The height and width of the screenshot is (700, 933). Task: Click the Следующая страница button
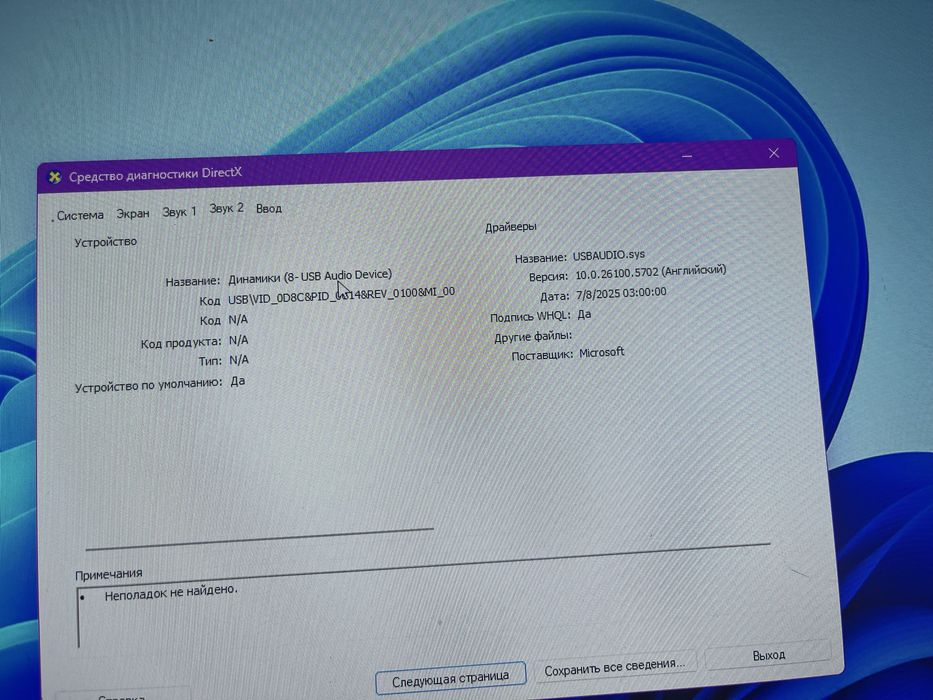[450, 677]
